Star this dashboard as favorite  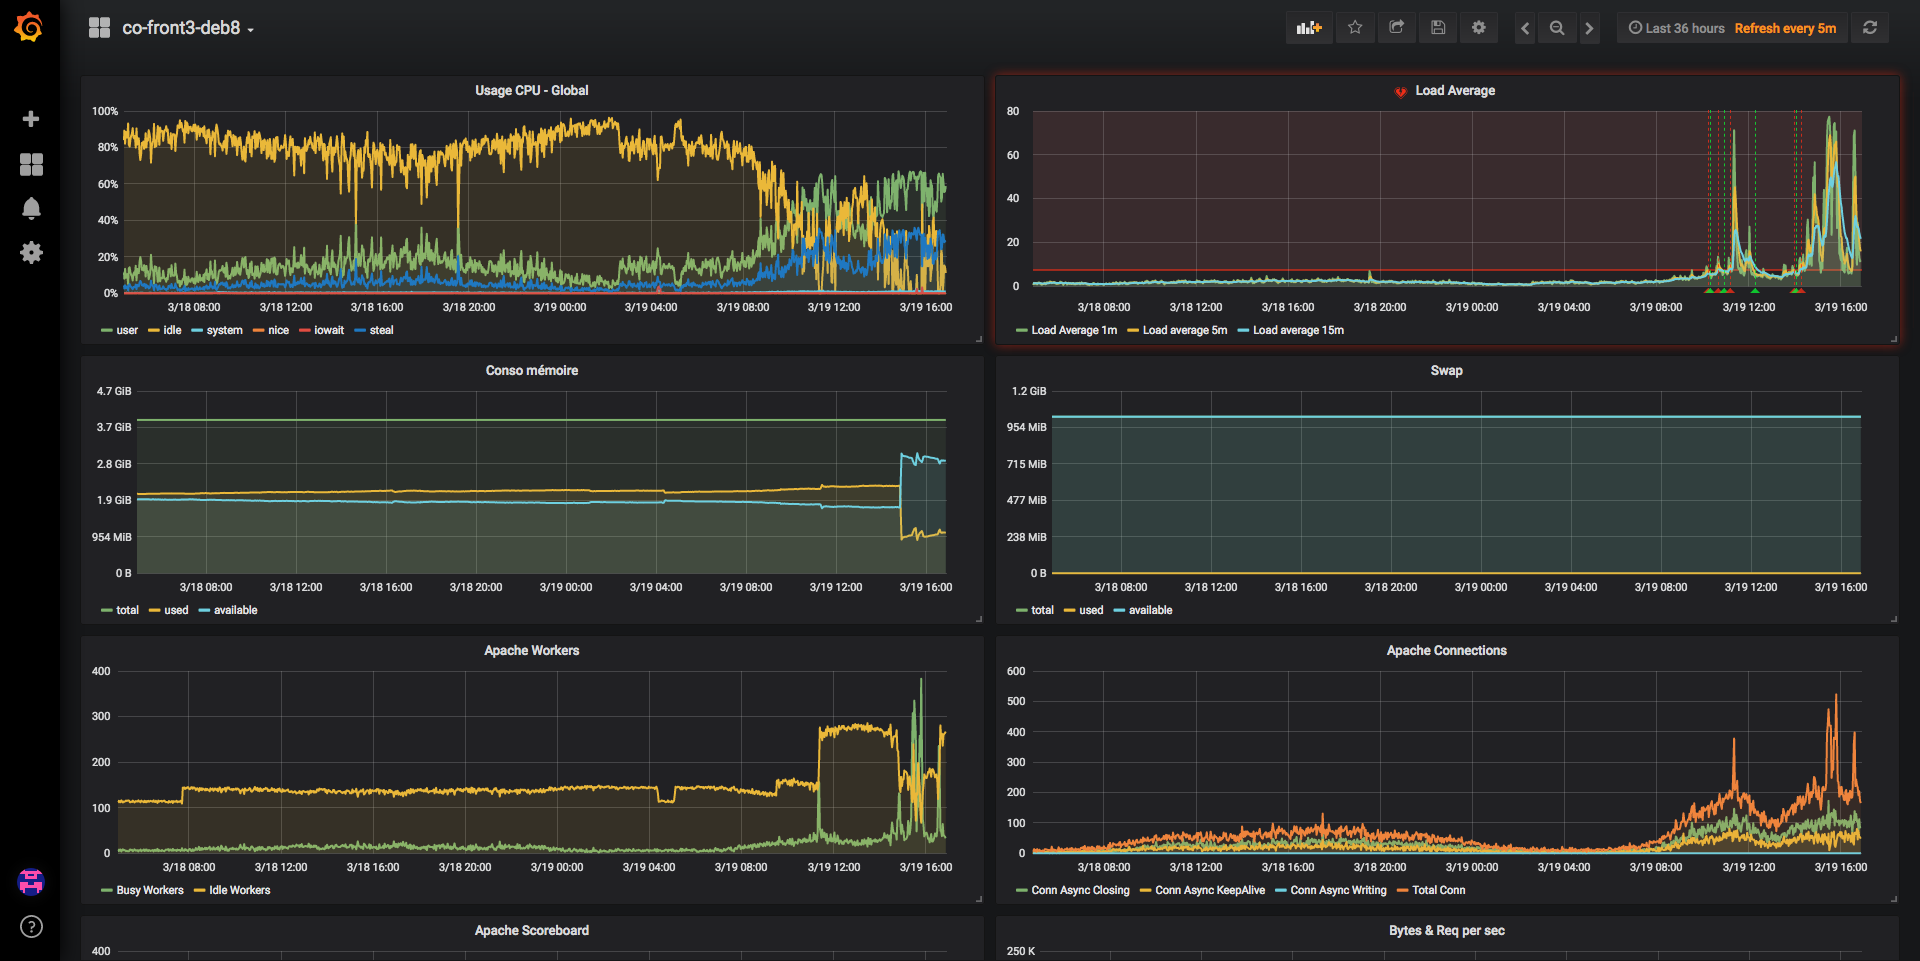pos(1355,28)
